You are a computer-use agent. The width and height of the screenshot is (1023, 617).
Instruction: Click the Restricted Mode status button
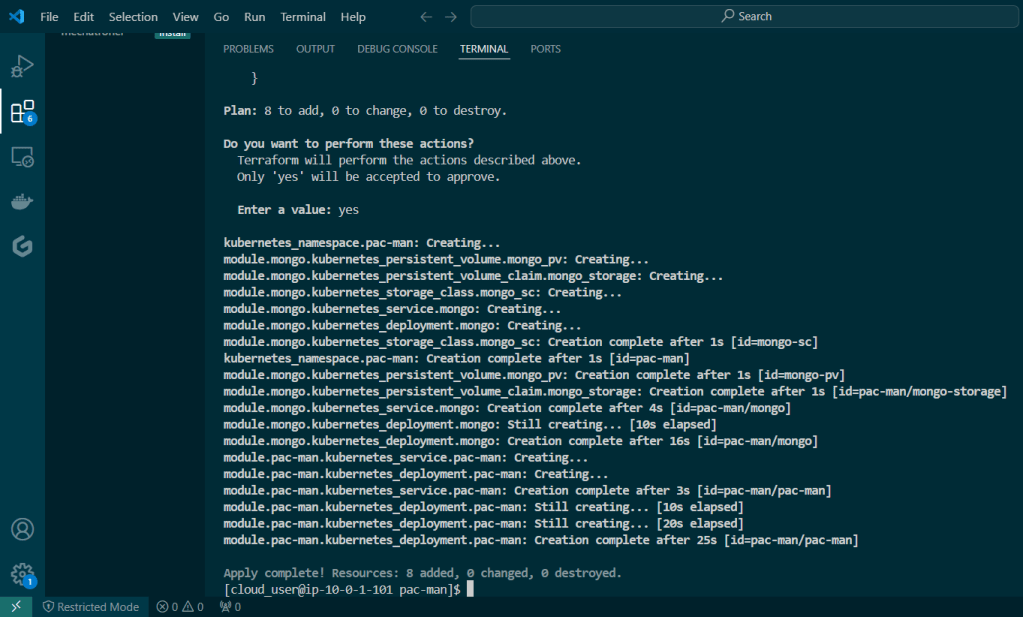[90, 606]
